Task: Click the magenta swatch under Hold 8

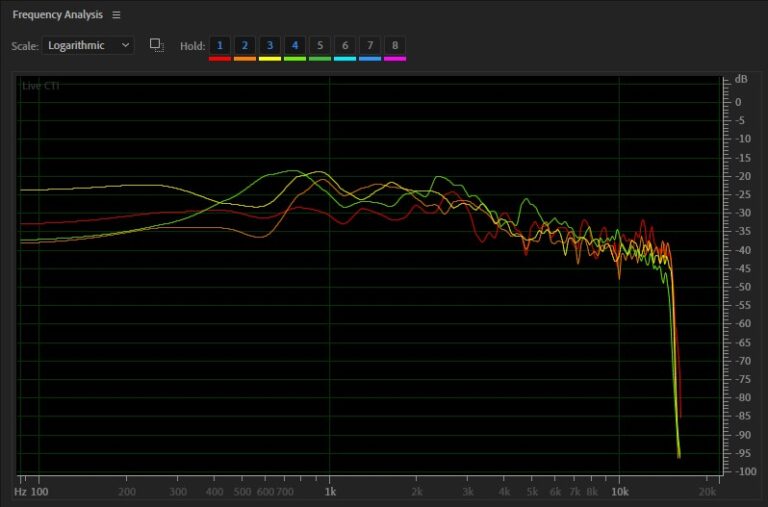Action: point(395,59)
